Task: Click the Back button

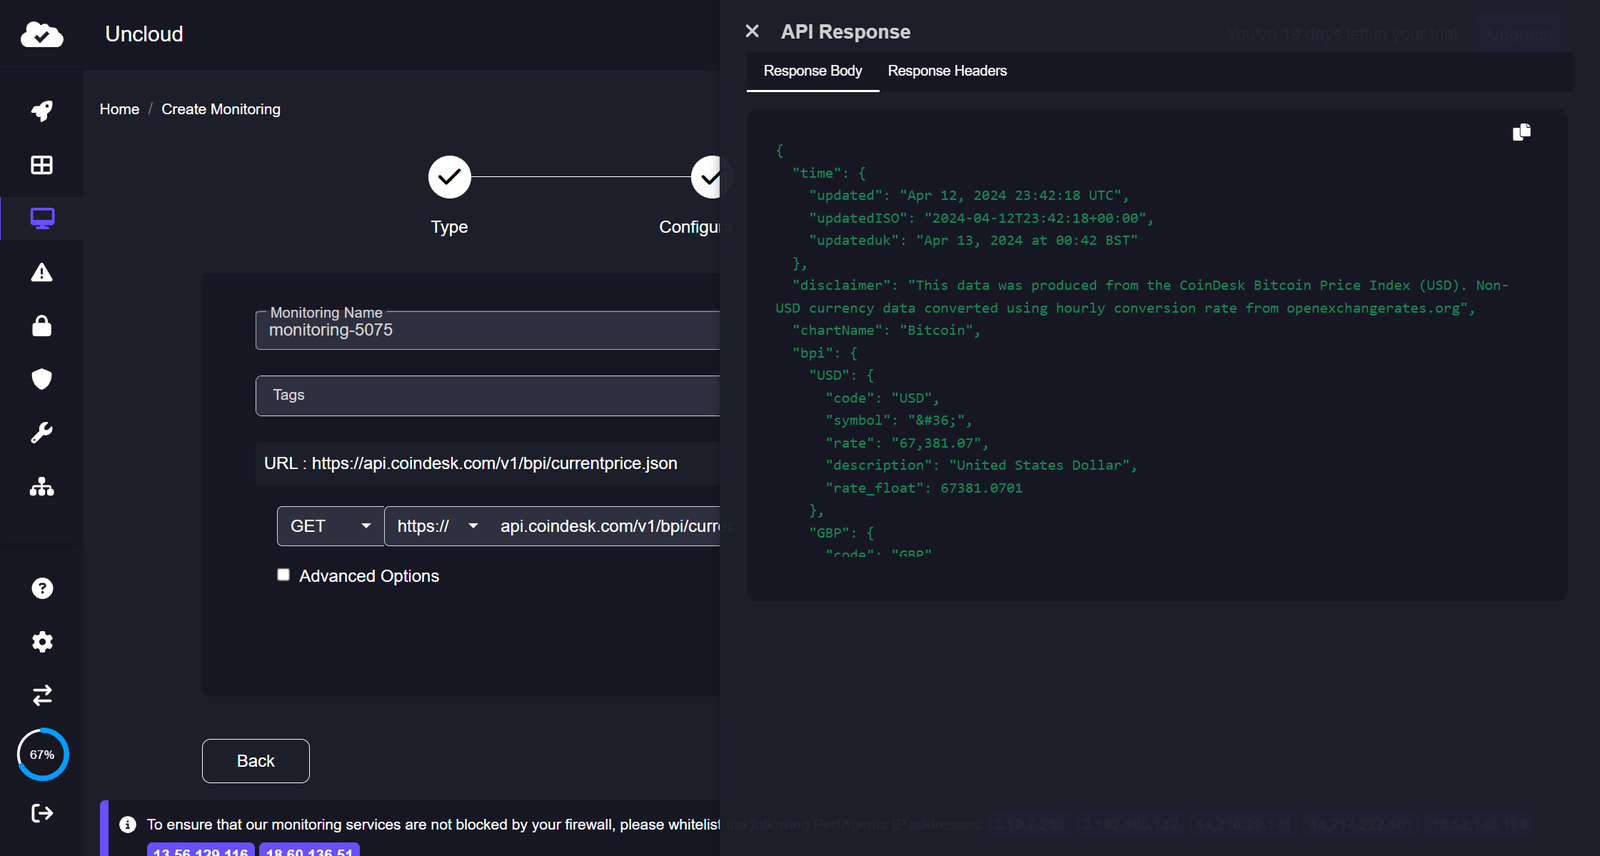Action: tap(256, 761)
